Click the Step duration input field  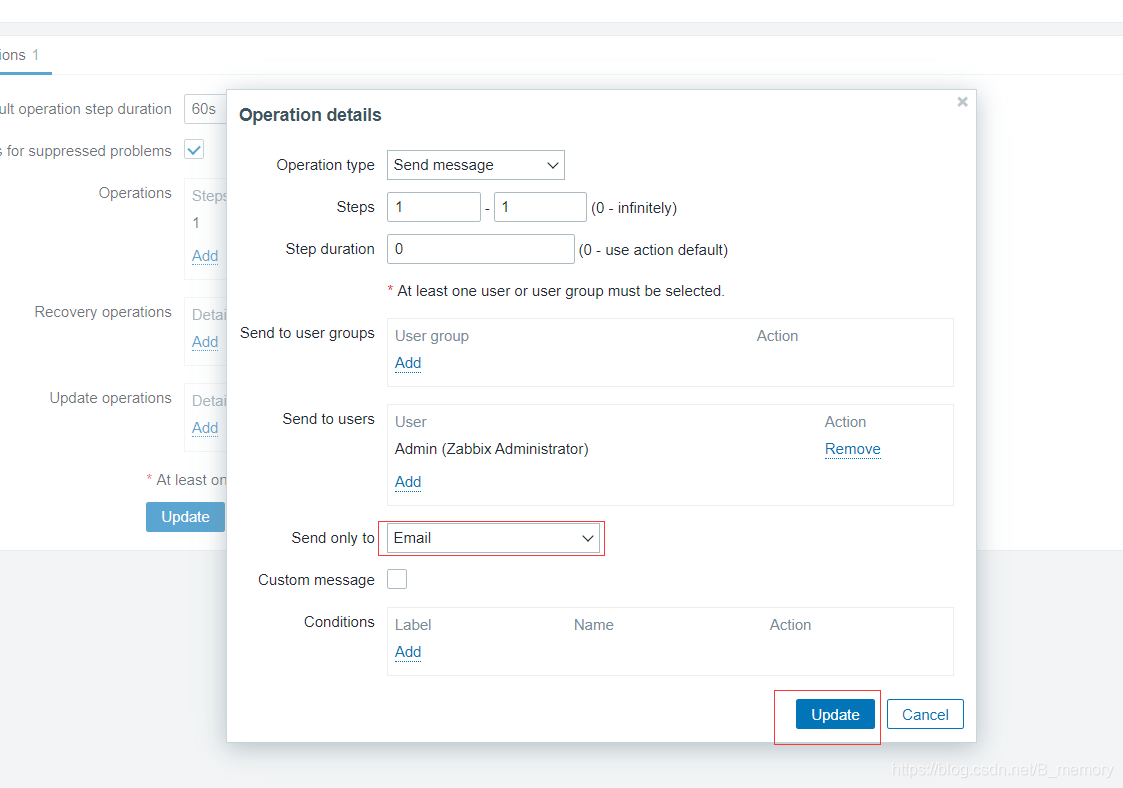tap(481, 249)
